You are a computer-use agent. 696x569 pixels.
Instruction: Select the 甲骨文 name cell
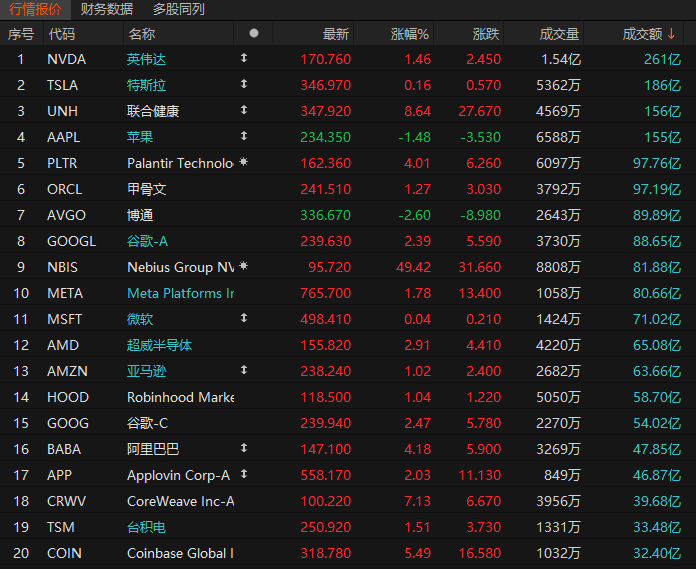tap(146, 189)
